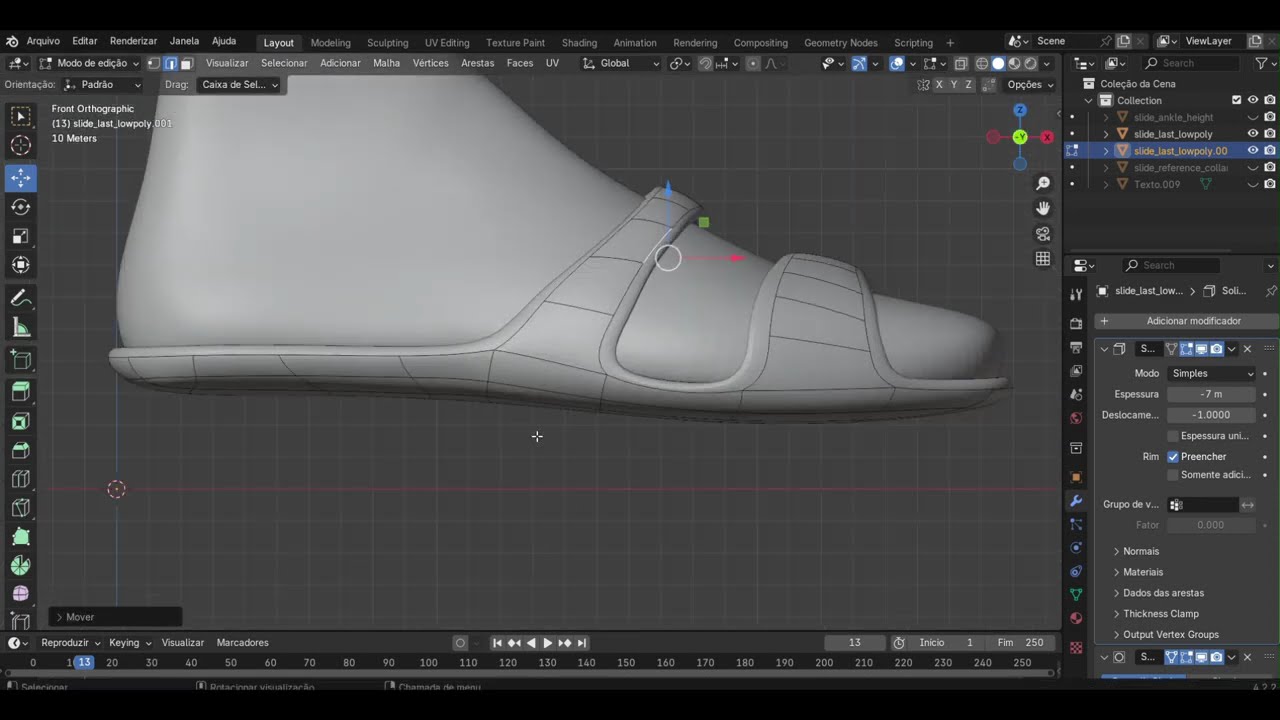Screen dimensions: 1280x720
Task: Open the Material properties tab
Action: 1076,618
